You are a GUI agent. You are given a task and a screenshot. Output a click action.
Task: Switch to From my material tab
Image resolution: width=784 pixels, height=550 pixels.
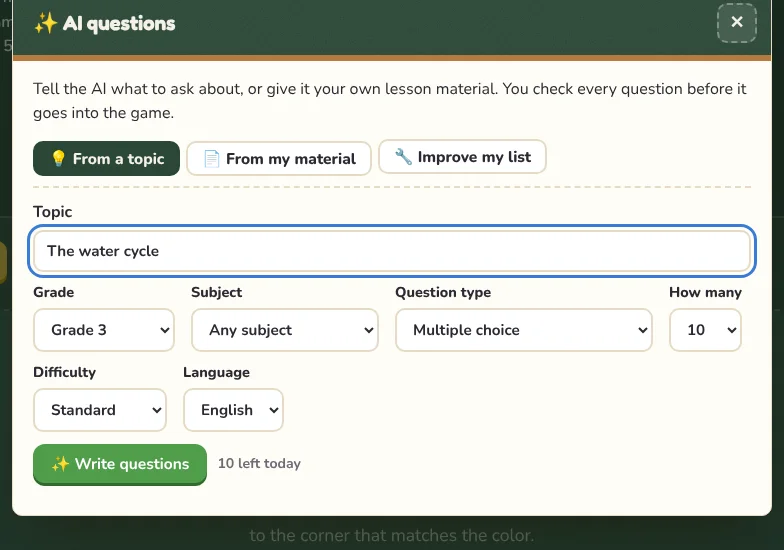(x=279, y=158)
